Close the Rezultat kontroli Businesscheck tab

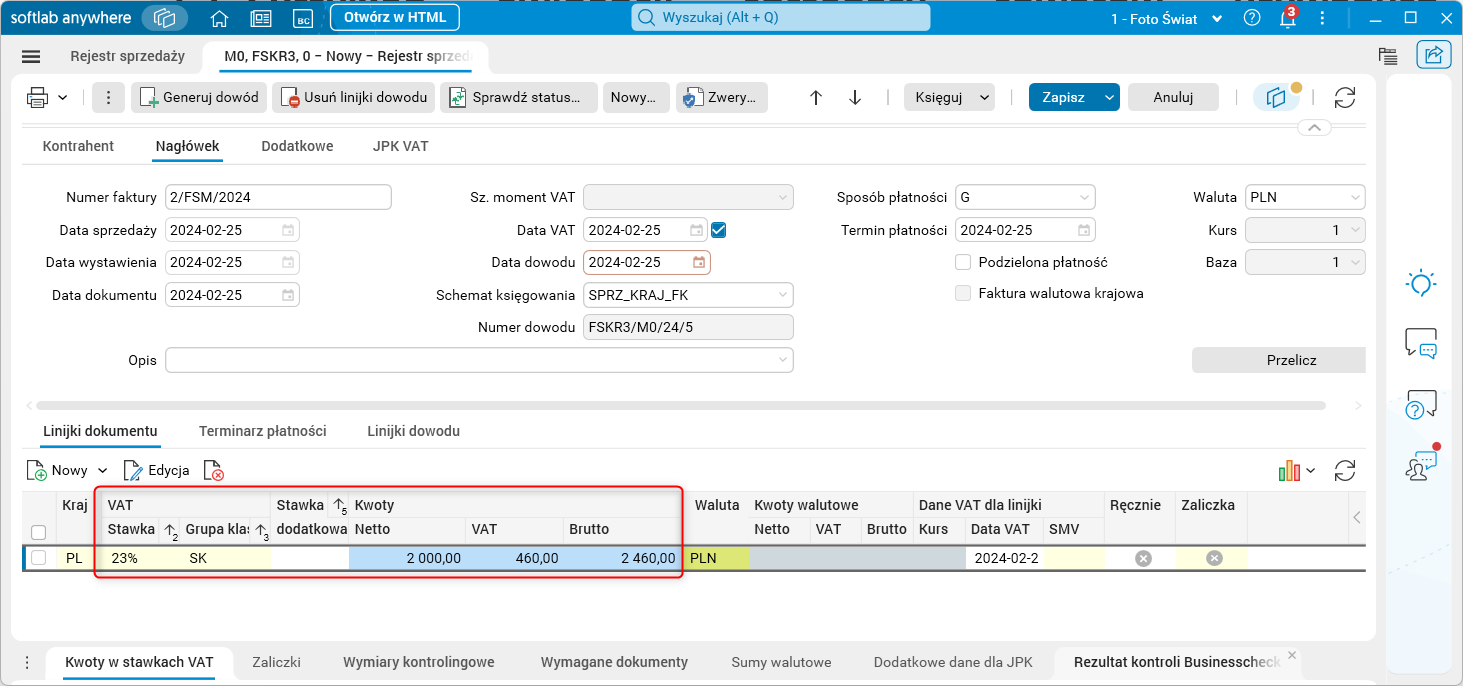tap(1292, 656)
